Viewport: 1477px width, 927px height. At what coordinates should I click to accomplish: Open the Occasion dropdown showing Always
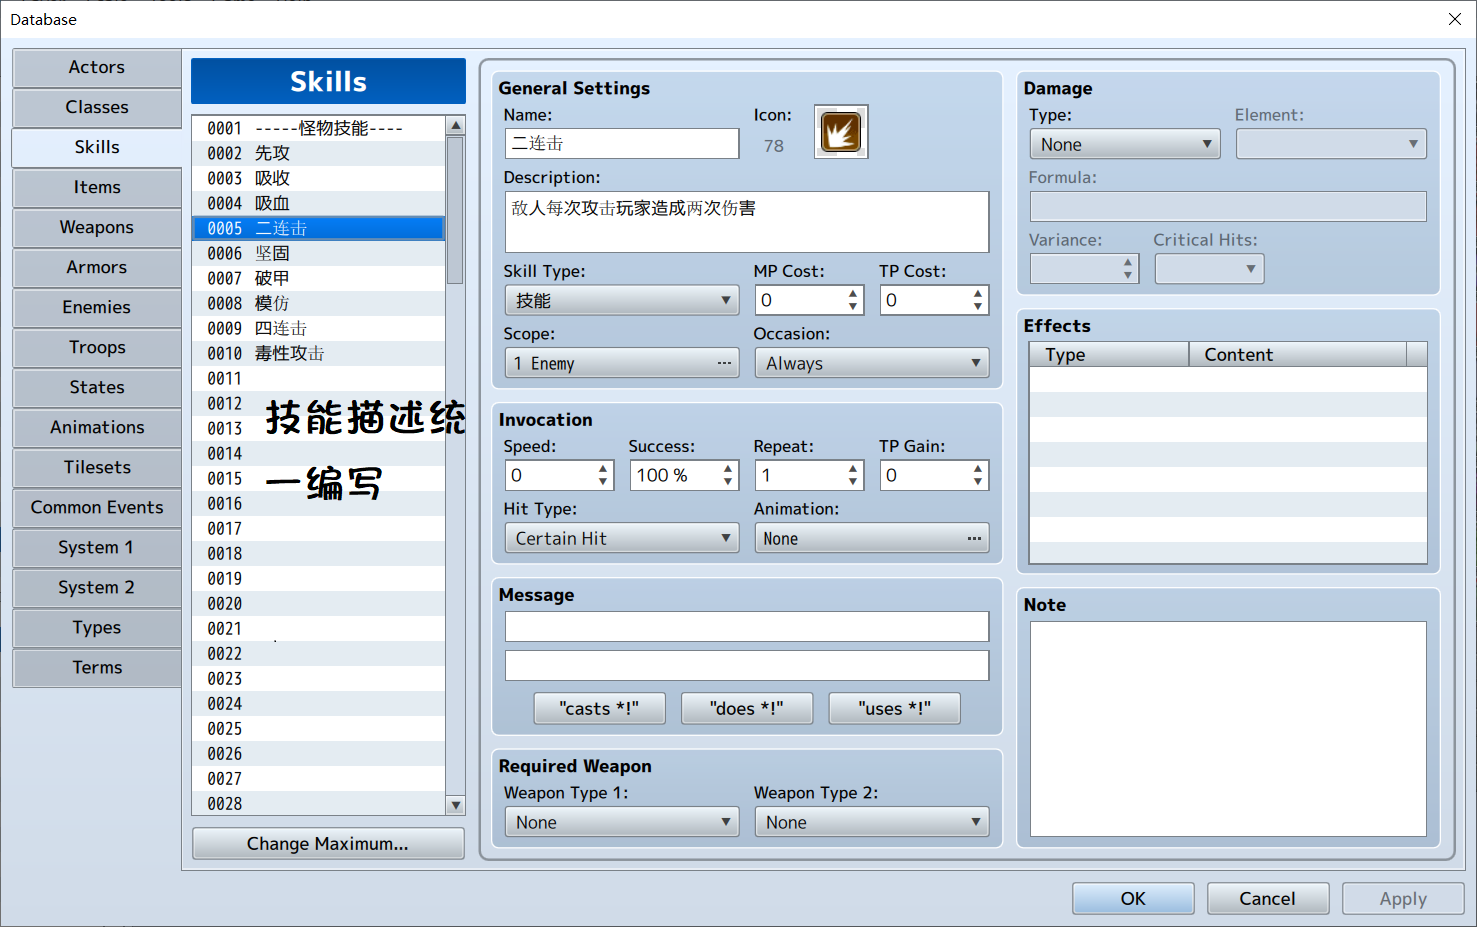pyautogui.click(x=872, y=363)
